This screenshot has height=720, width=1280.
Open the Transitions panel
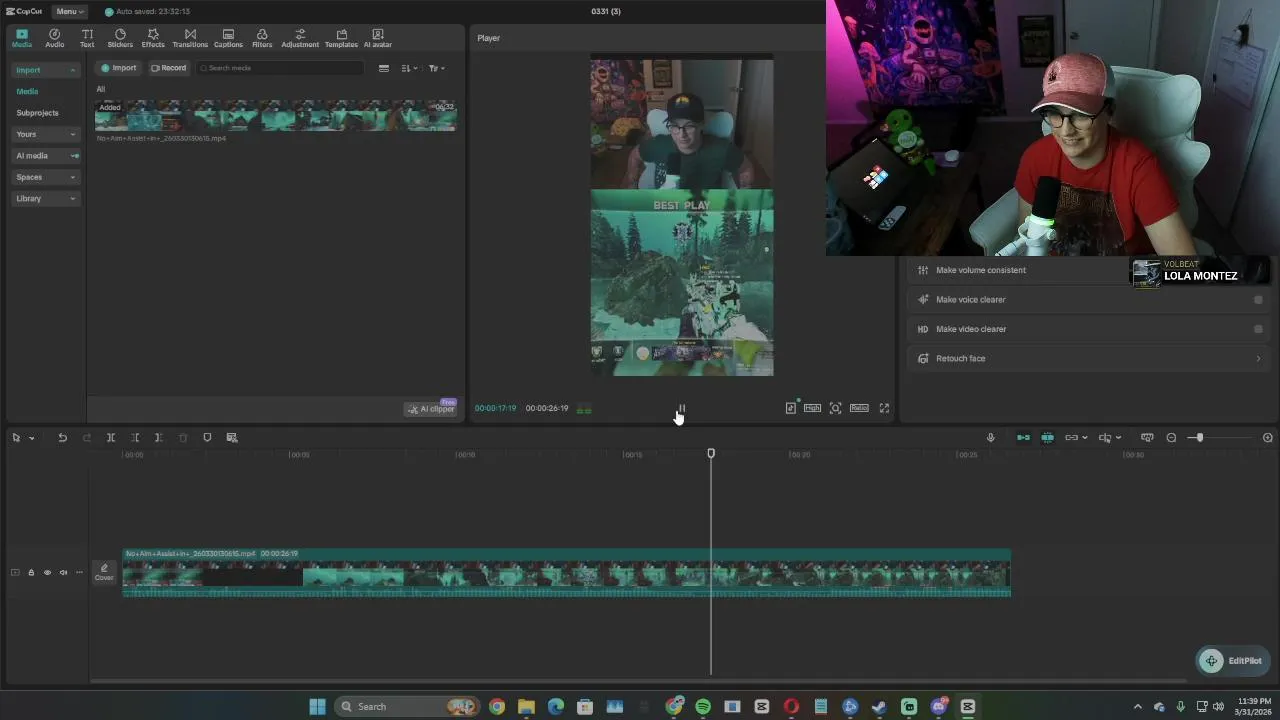coord(190,38)
